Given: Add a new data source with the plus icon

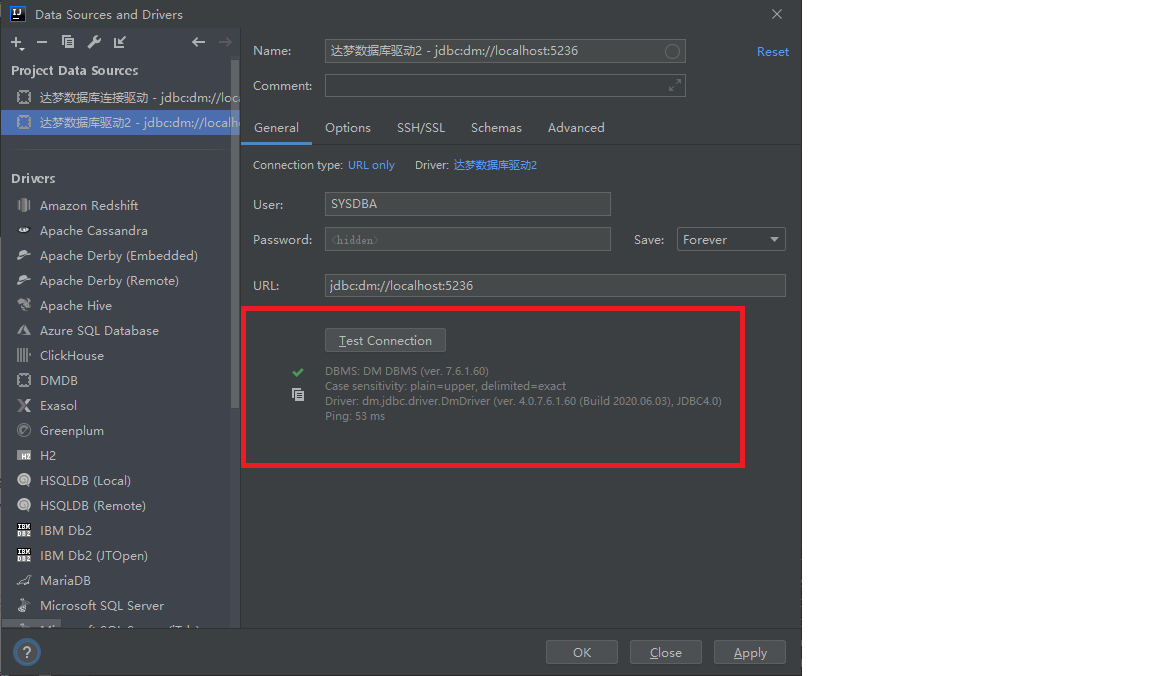Looking at the screenshot, I should (x=16, y=43).
